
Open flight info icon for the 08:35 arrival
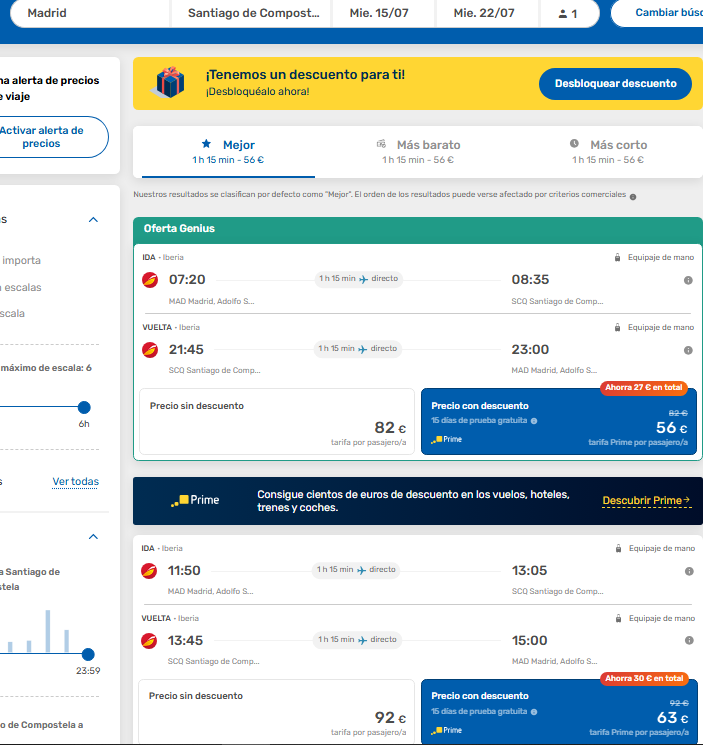(x=688, y=280)
